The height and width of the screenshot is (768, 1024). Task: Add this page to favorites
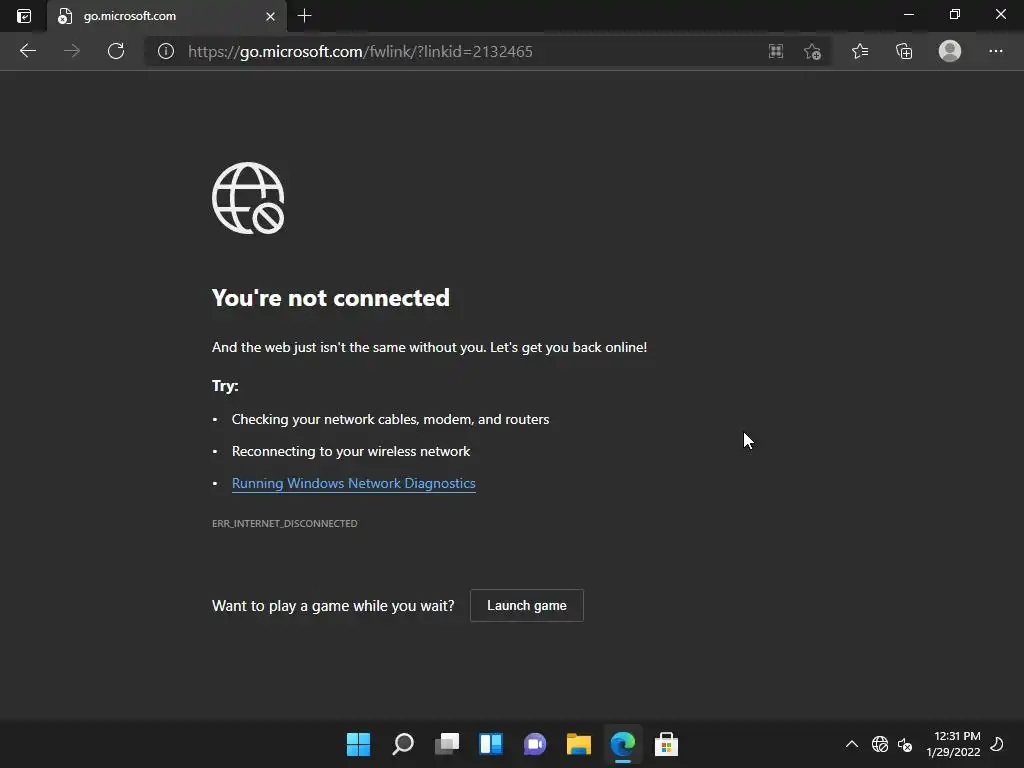coord(812,51)
